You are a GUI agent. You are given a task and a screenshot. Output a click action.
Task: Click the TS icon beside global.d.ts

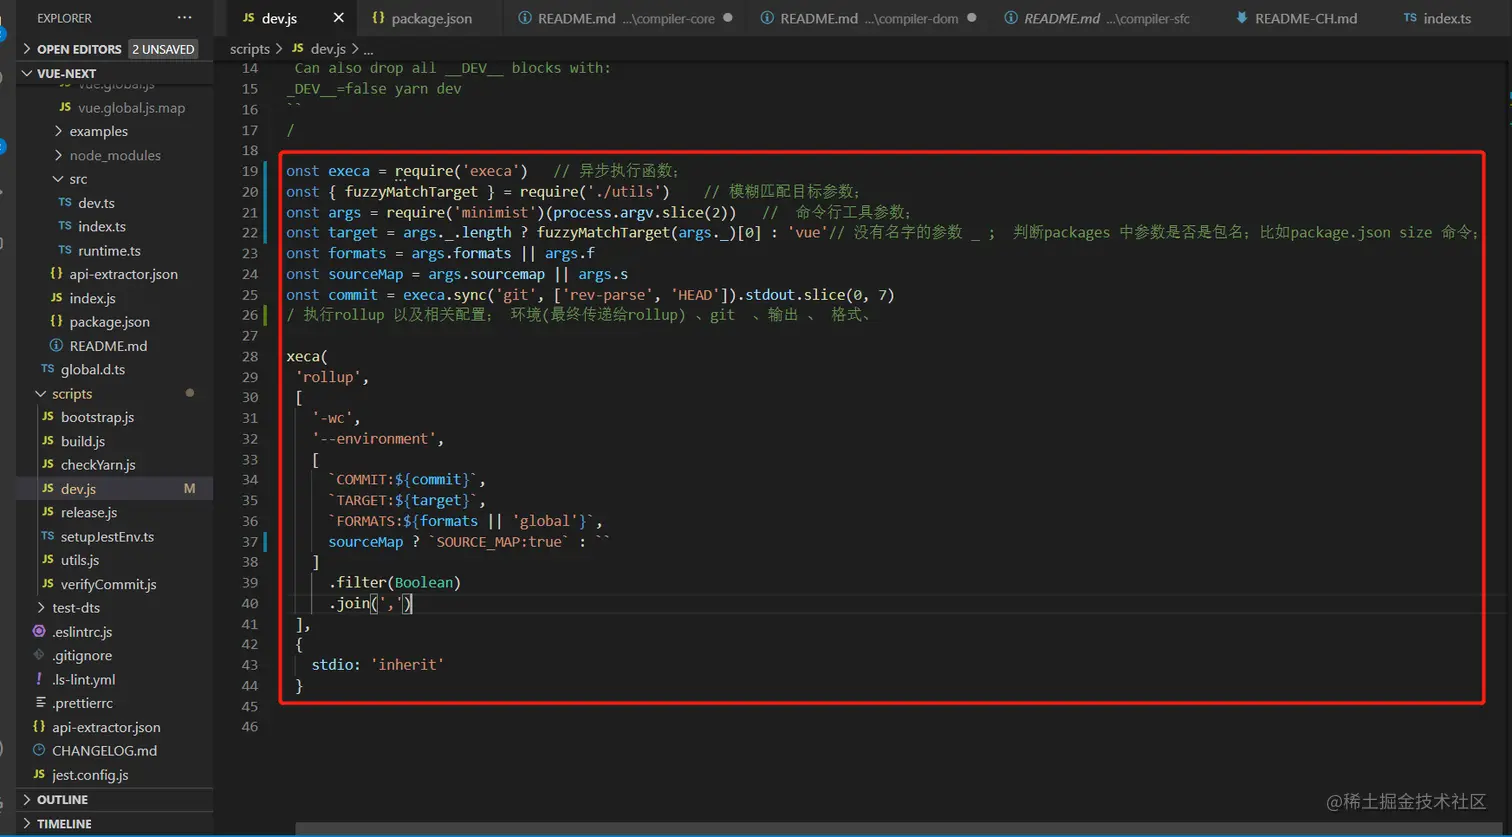tap(47, 369)
